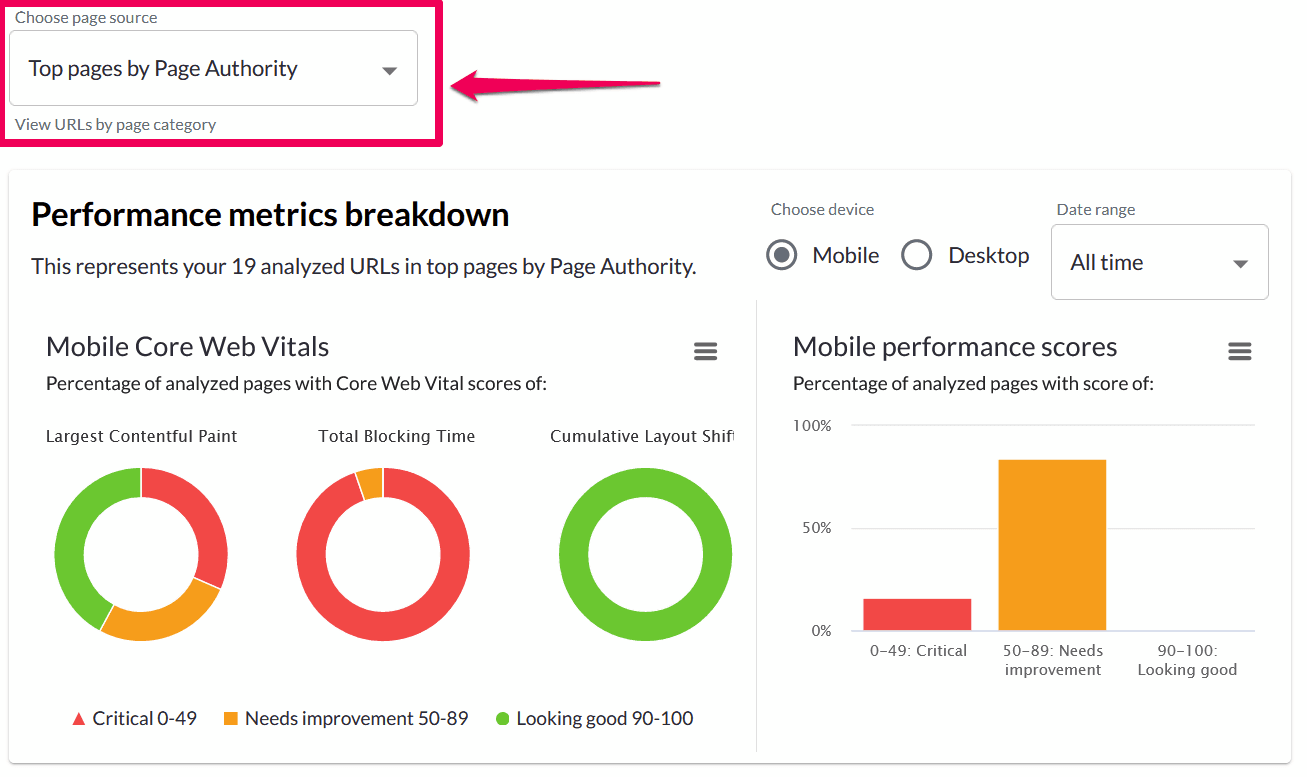Image resolution: width=1307 pixels, height=777 pixels.
Task: Toggle Looking good 90-100 legend label
Action: pyautogui.click(x=604, y=719)
